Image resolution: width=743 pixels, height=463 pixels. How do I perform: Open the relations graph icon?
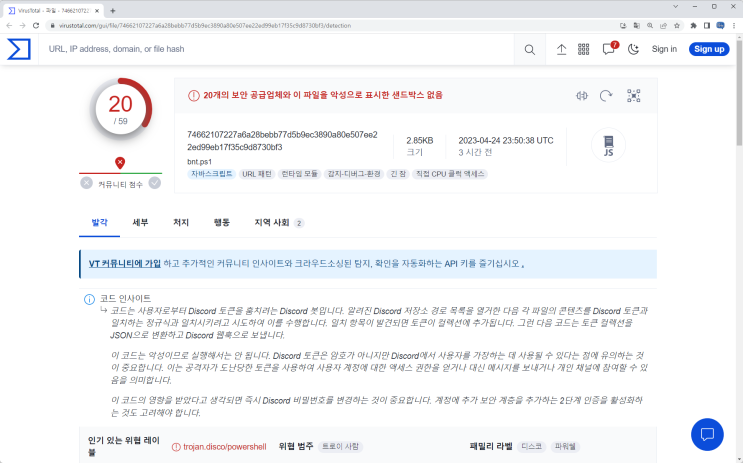[x=634, y=96]
